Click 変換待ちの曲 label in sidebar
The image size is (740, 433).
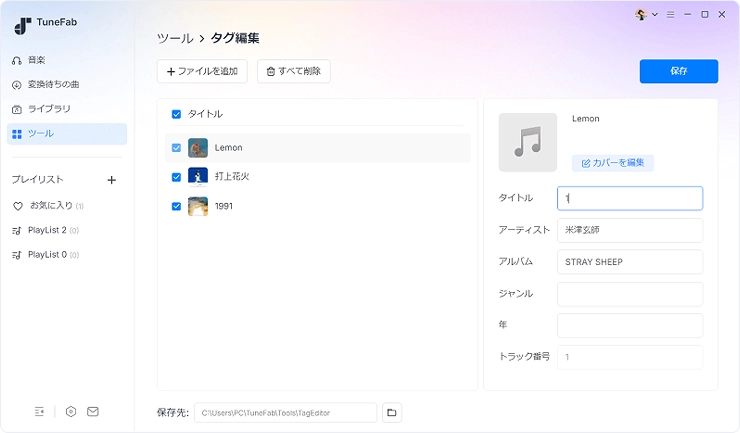[53, 85]
